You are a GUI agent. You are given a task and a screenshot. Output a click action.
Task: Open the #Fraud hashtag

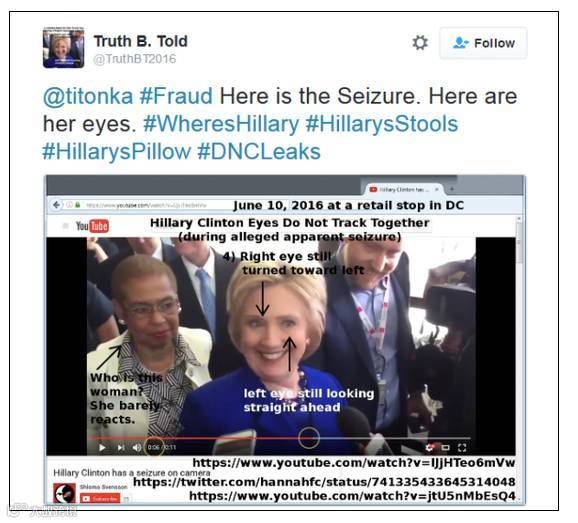176,96
